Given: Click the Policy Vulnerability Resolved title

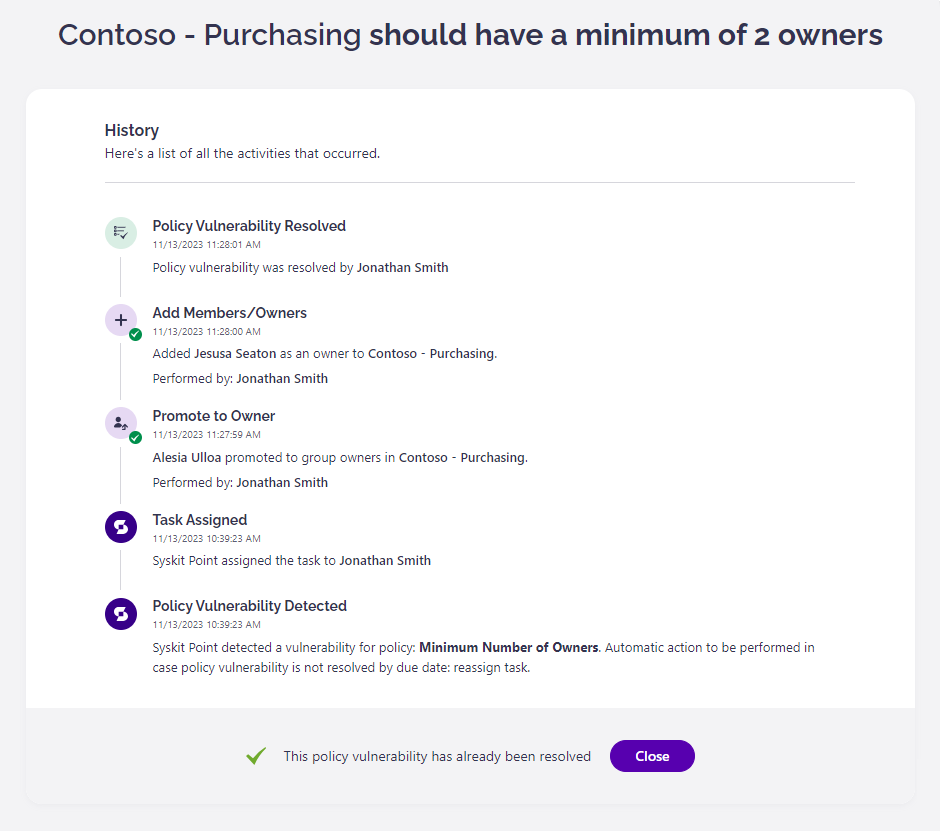Looking at the screenshot, I should point(249,226).
